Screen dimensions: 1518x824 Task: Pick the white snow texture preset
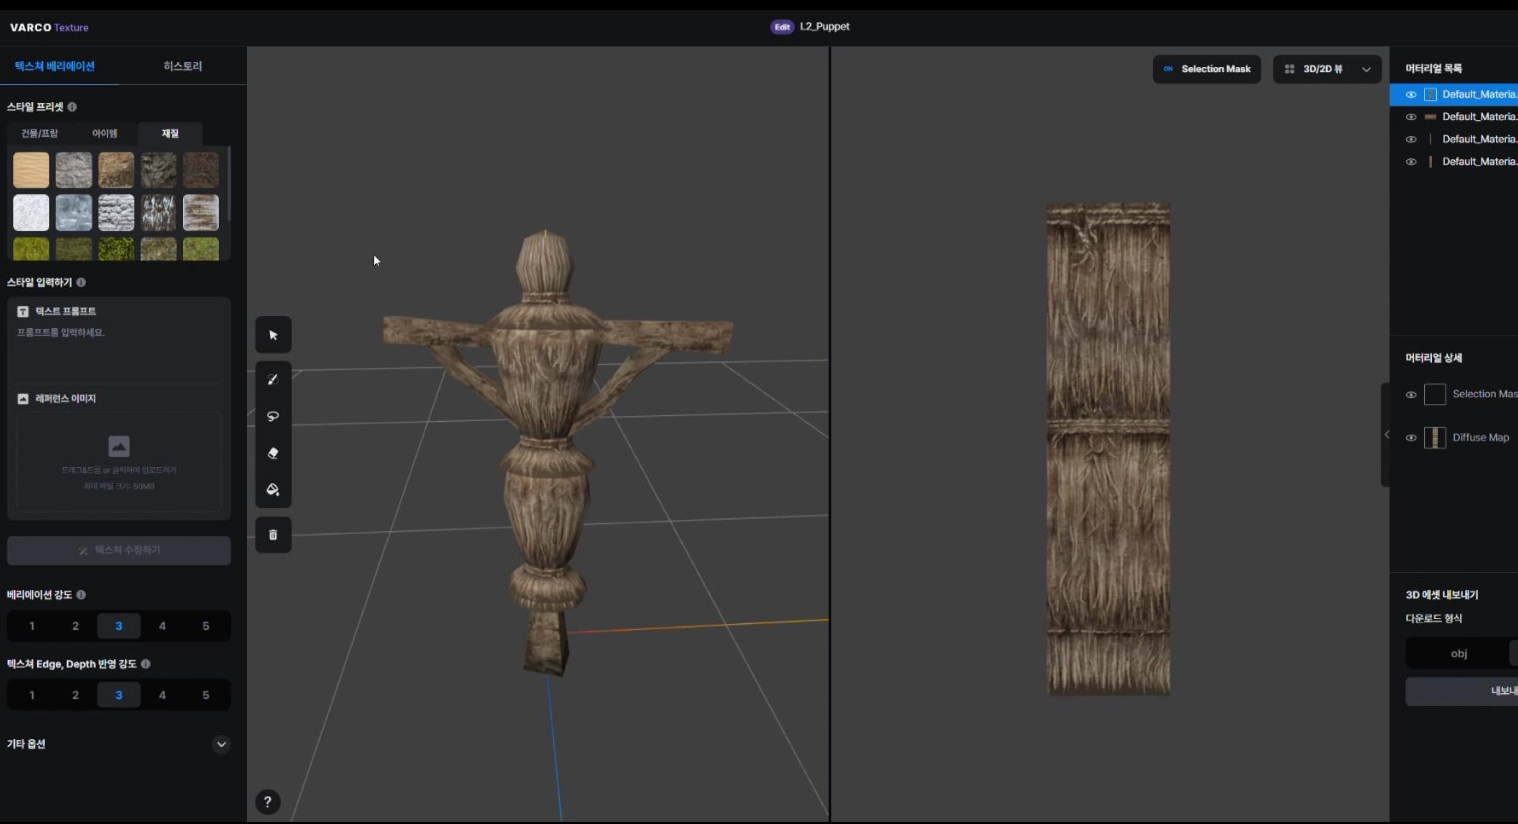31,213
